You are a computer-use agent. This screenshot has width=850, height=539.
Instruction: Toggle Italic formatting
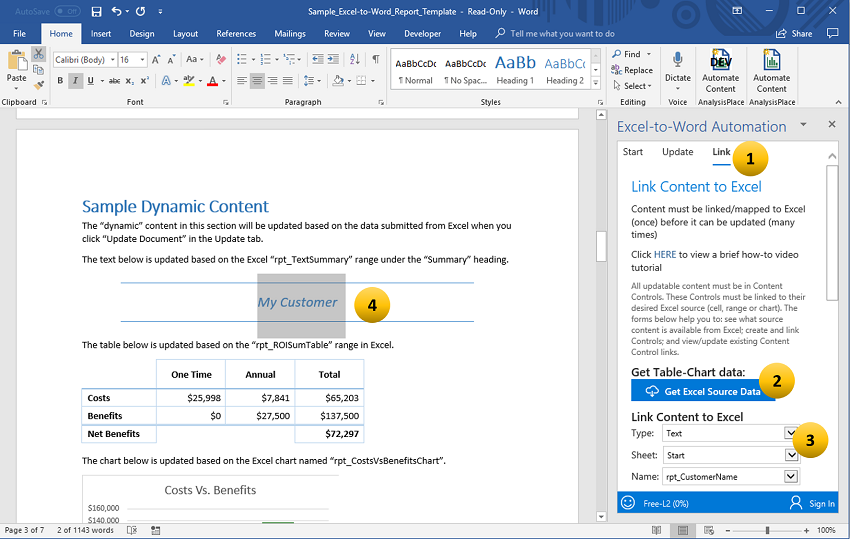pyautogui.click(x=75, y=81)
